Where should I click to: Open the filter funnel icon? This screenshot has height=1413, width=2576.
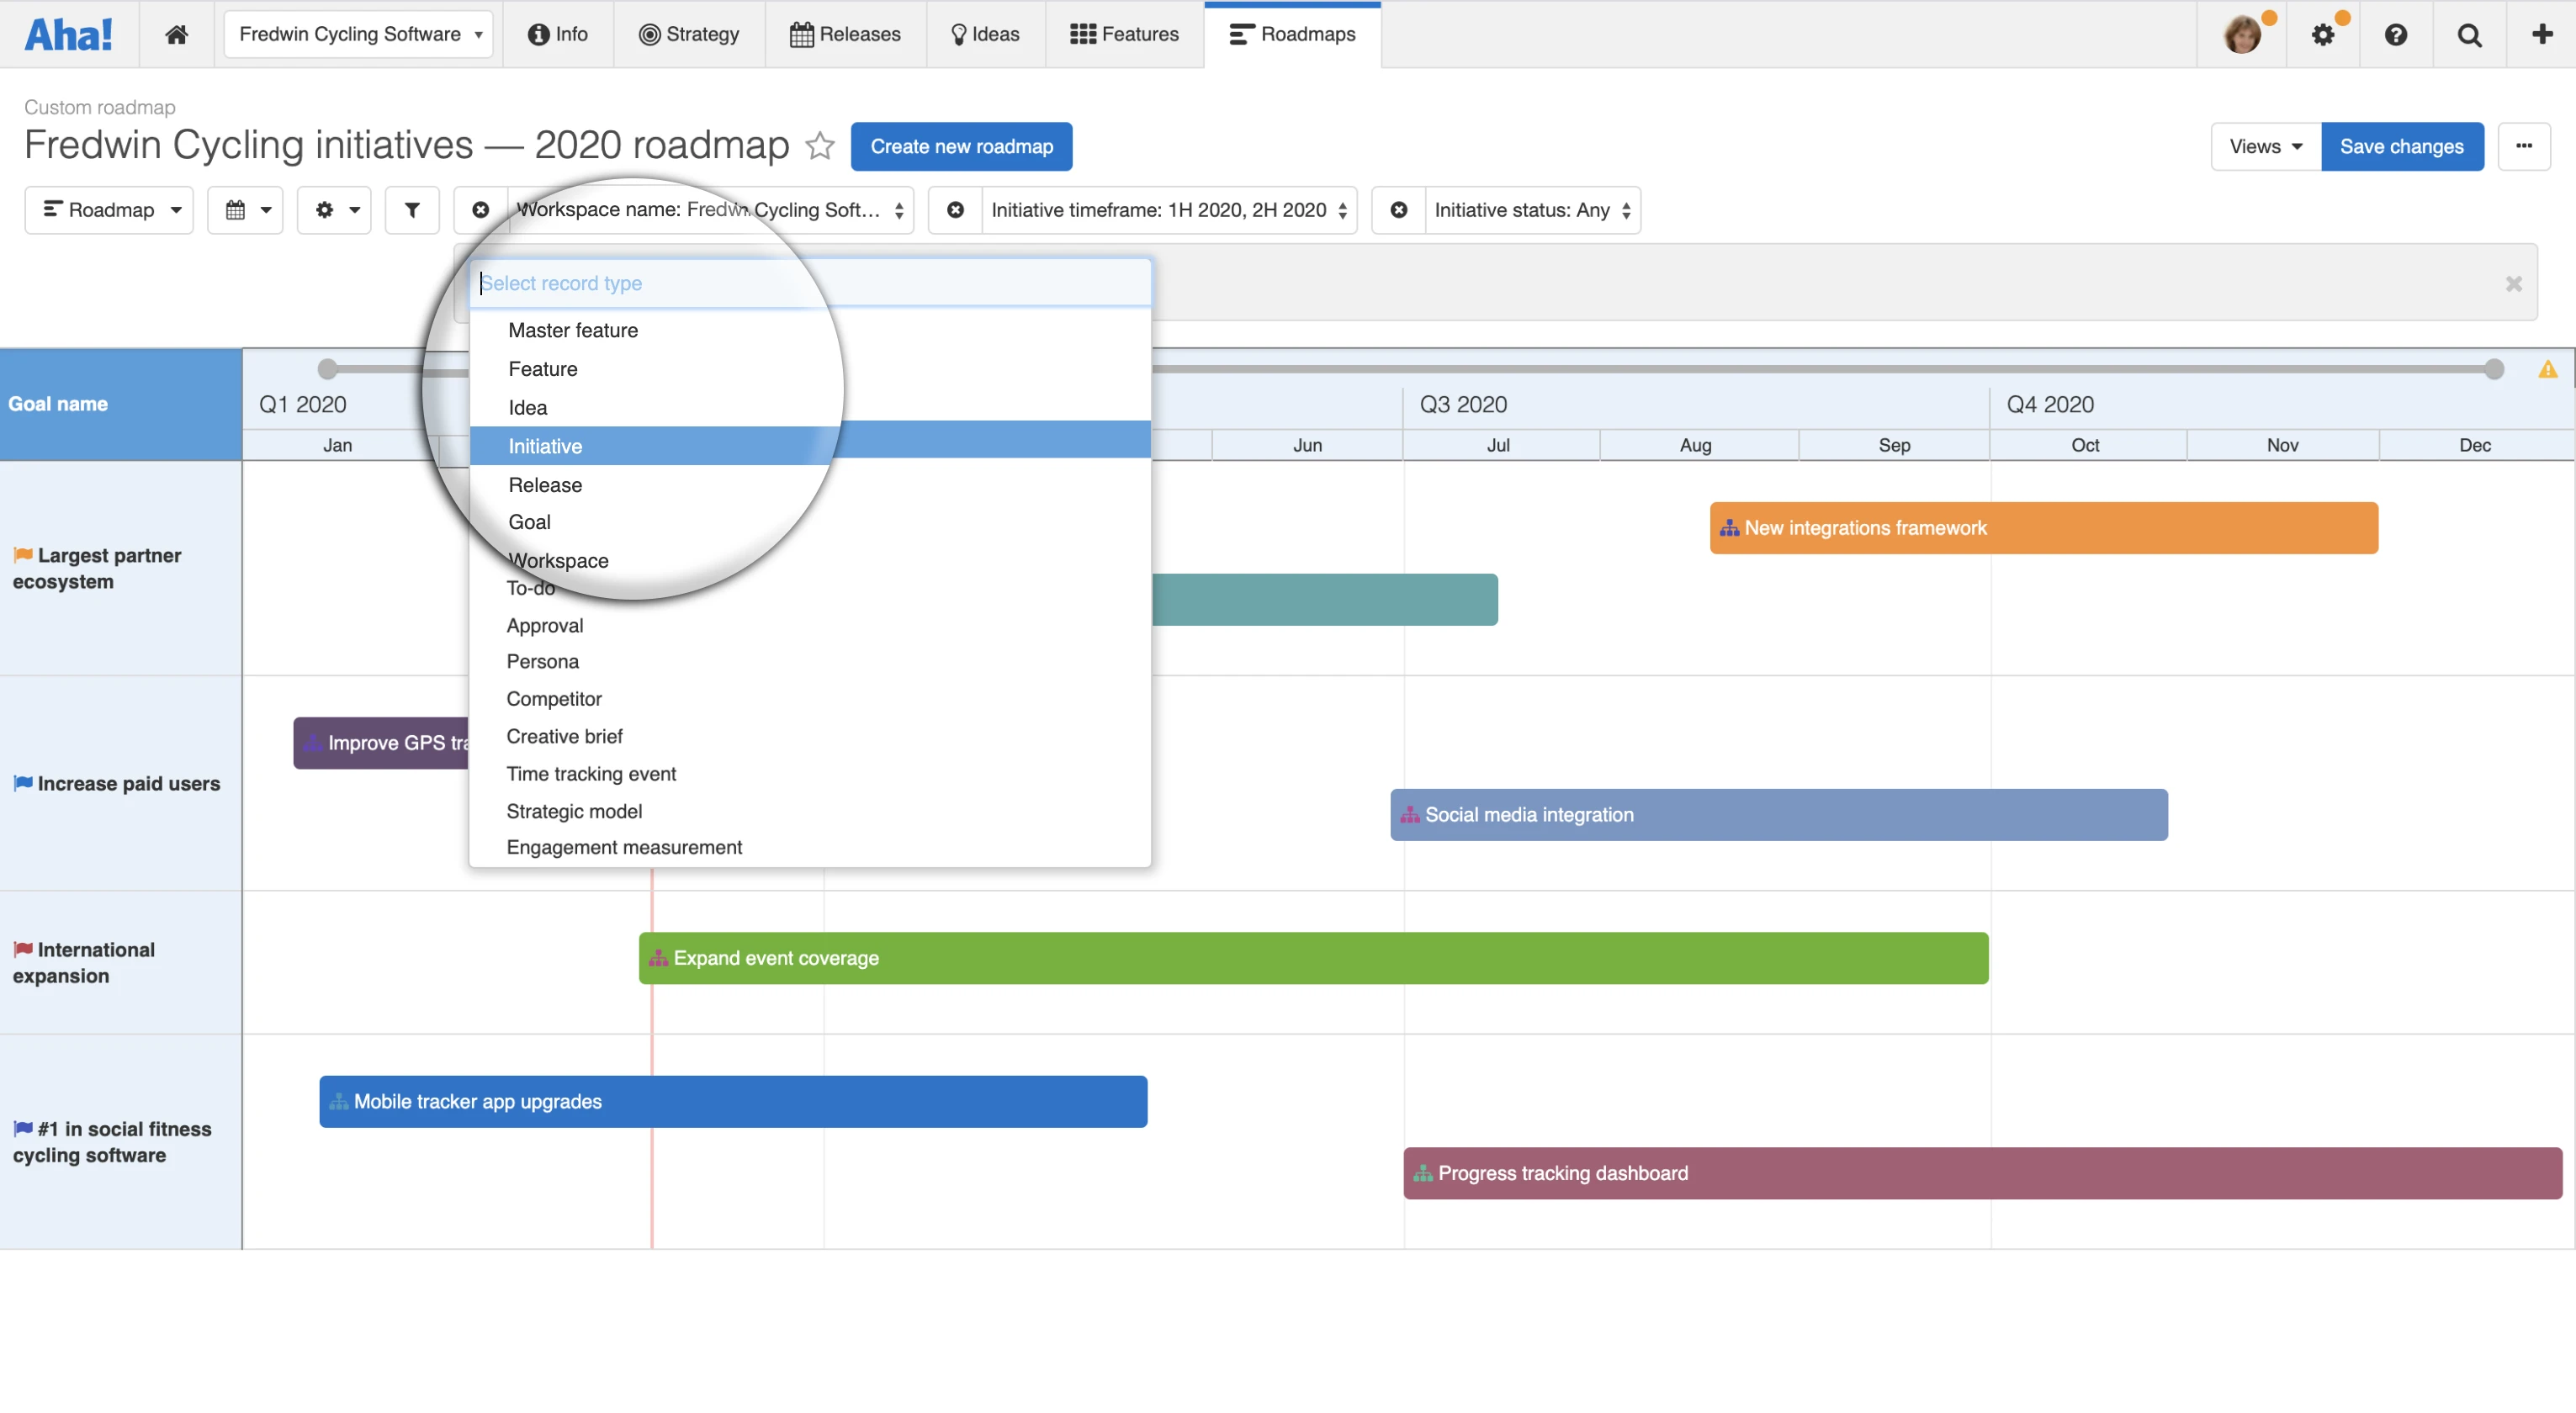pos(411,210)
